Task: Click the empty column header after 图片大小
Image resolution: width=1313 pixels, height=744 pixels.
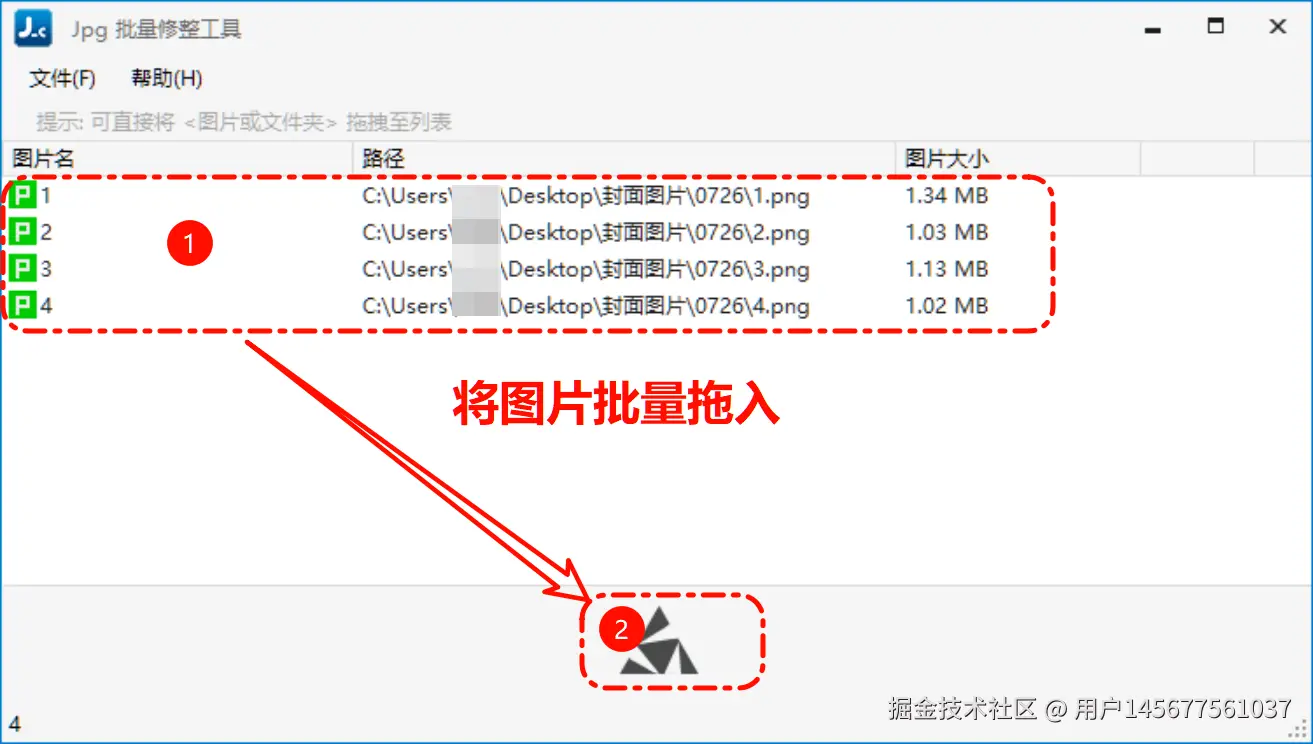Action: [1197, 158]
